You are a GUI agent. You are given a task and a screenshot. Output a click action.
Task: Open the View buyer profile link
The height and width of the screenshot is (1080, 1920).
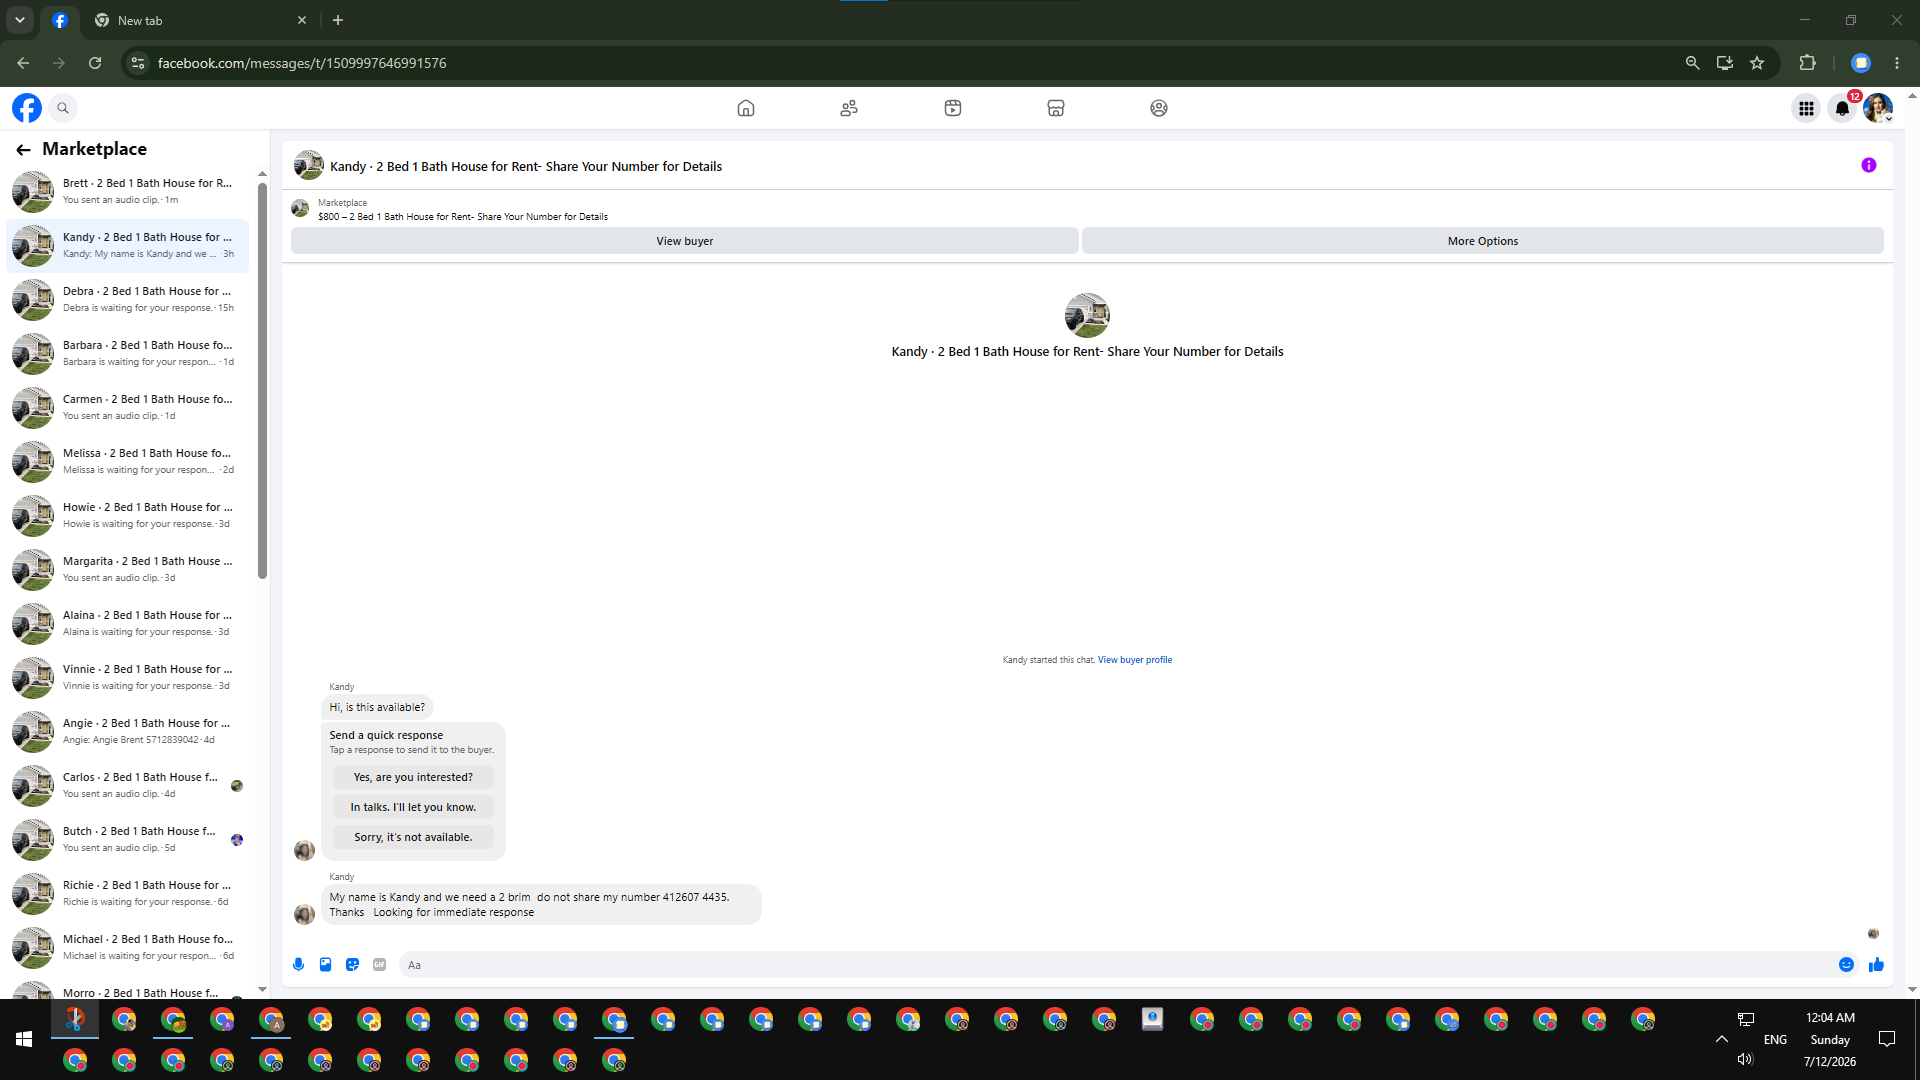(x=1135, y=660)
